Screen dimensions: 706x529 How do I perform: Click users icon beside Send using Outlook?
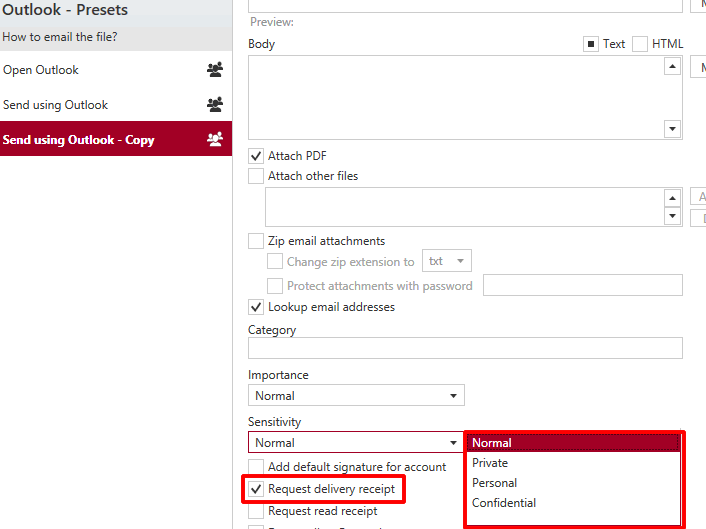point(215,104)
